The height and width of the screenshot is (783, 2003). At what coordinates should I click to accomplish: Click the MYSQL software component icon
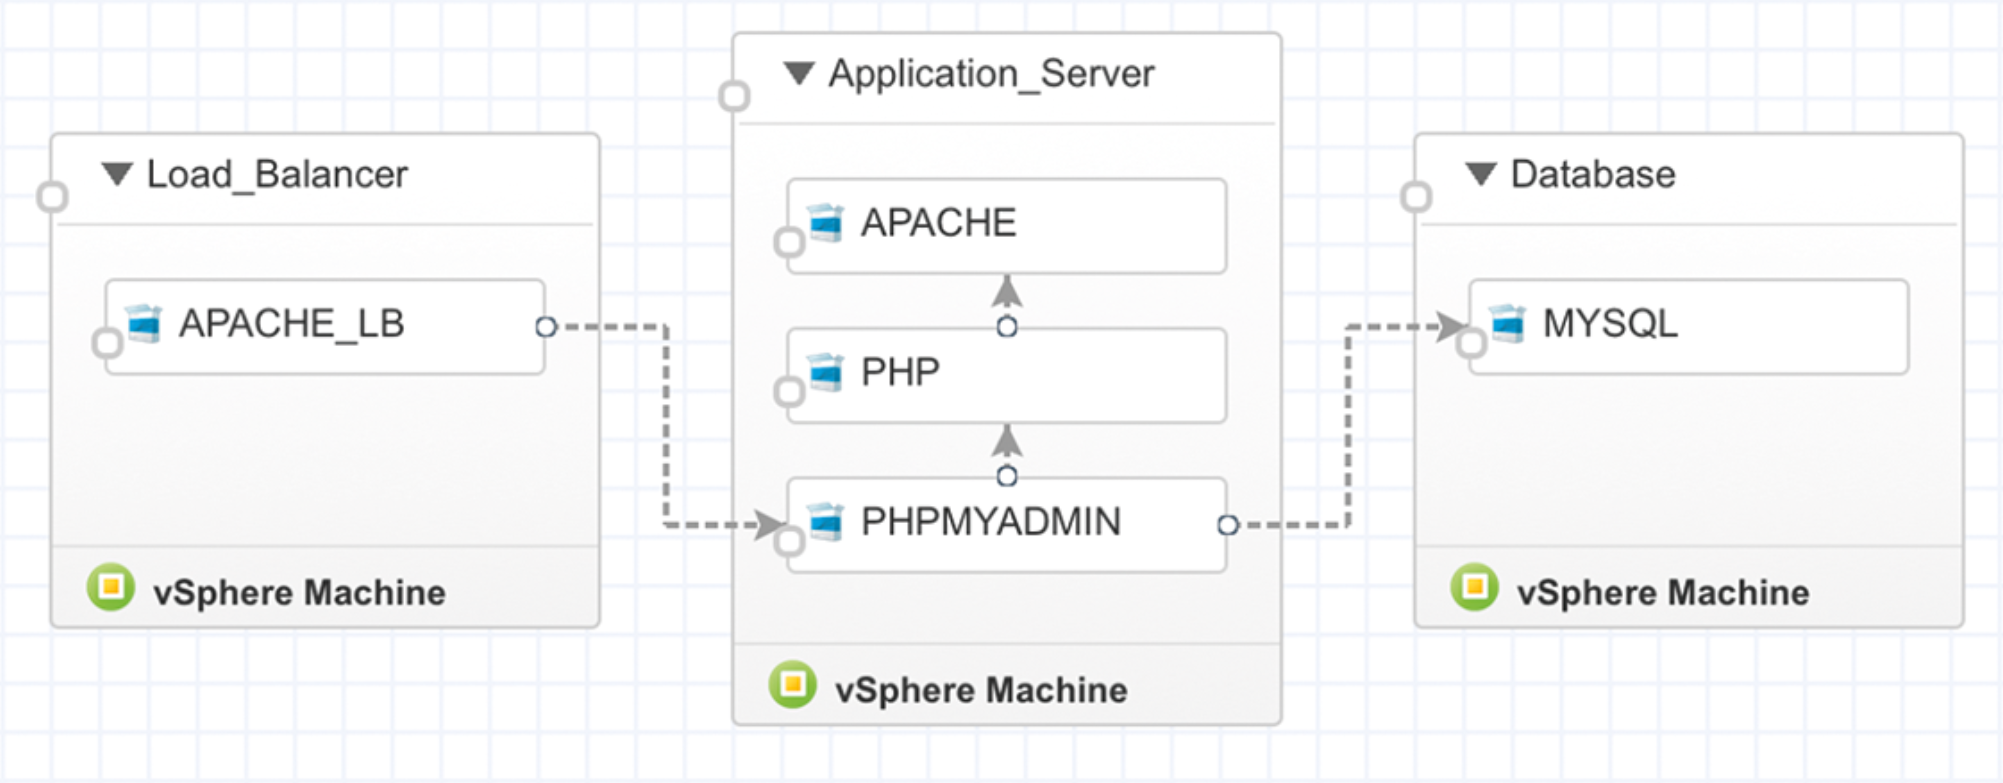click(1508, 324)
